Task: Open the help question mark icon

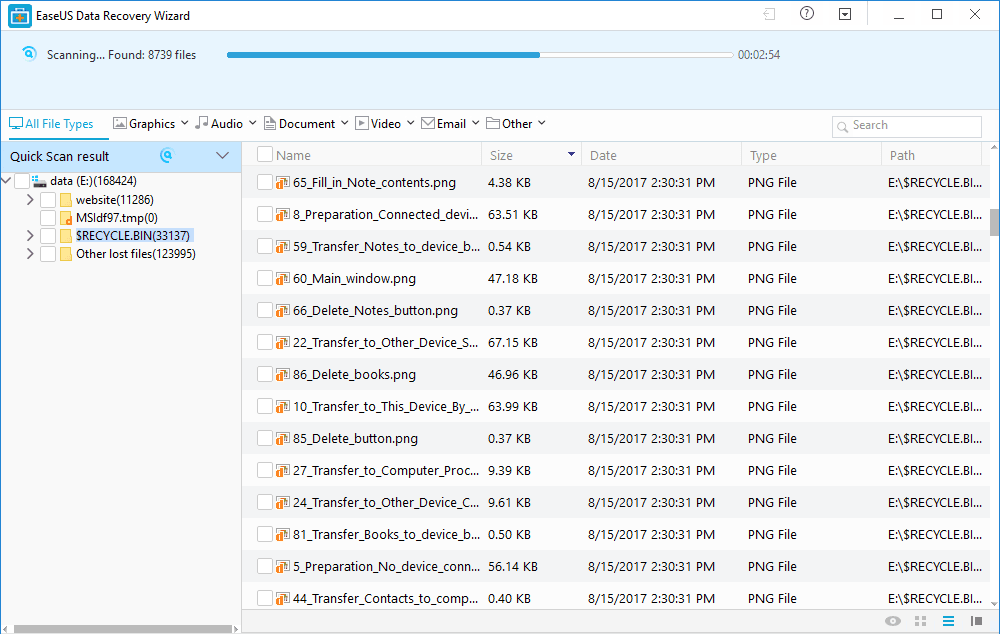Action: tap(807, 14)
